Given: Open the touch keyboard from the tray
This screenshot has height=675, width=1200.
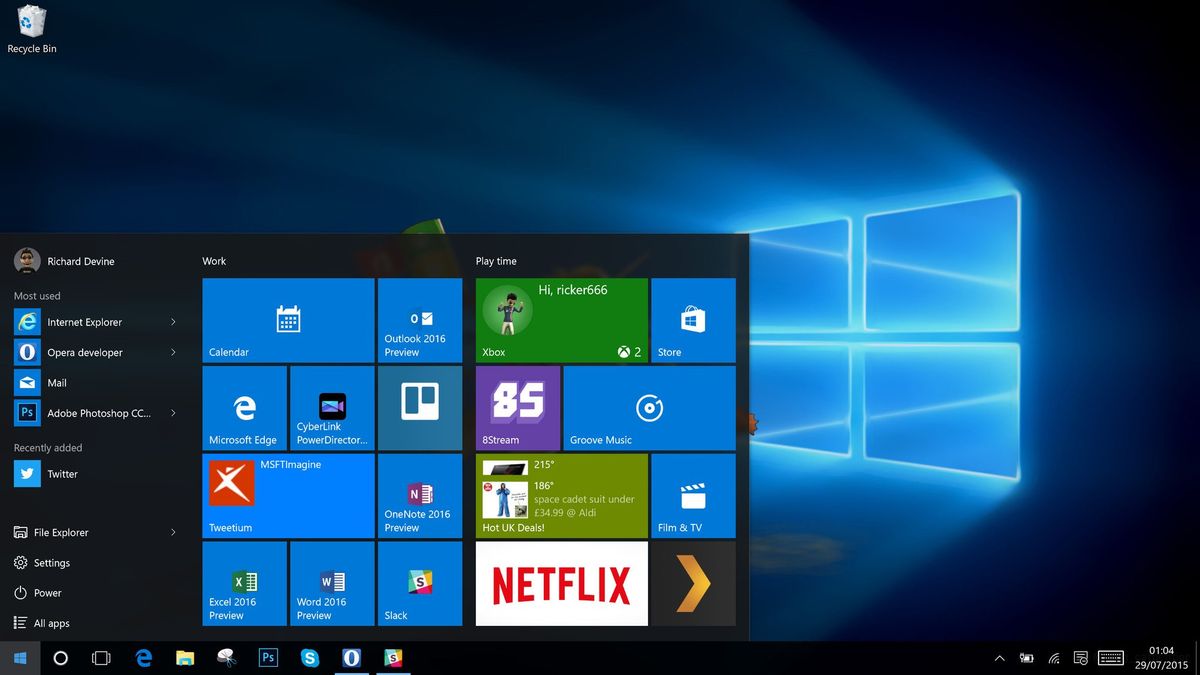Looking at the screenshot, I should pos(1111,658).
